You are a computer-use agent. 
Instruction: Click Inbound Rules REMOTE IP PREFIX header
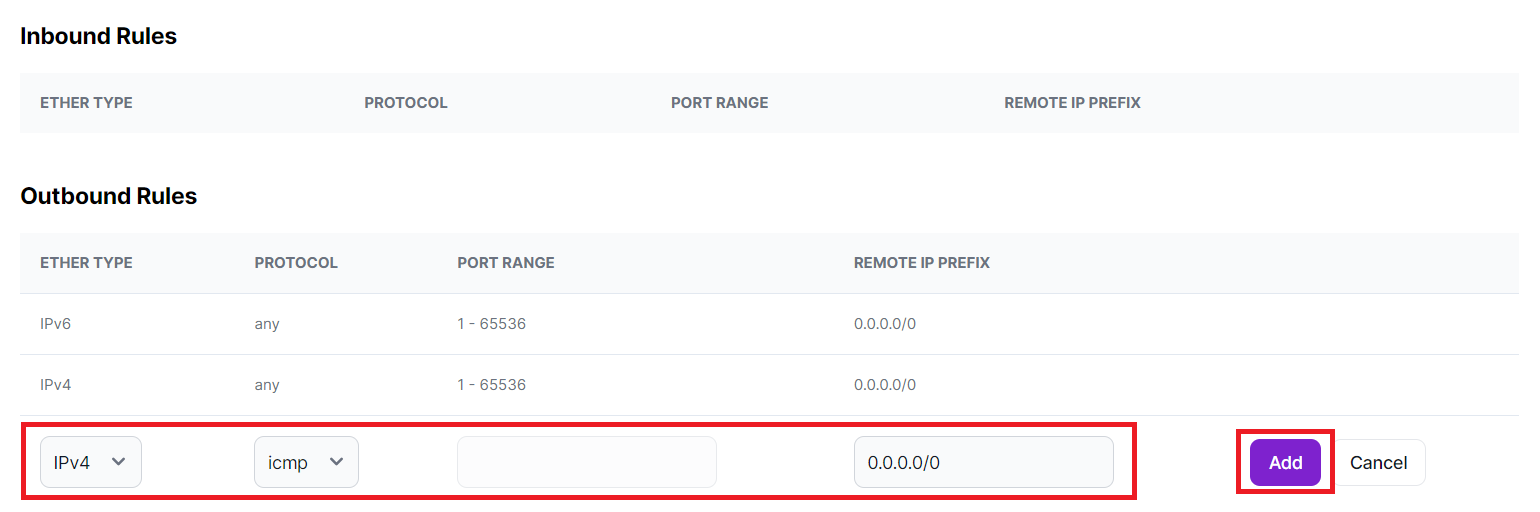(1072, 103)
